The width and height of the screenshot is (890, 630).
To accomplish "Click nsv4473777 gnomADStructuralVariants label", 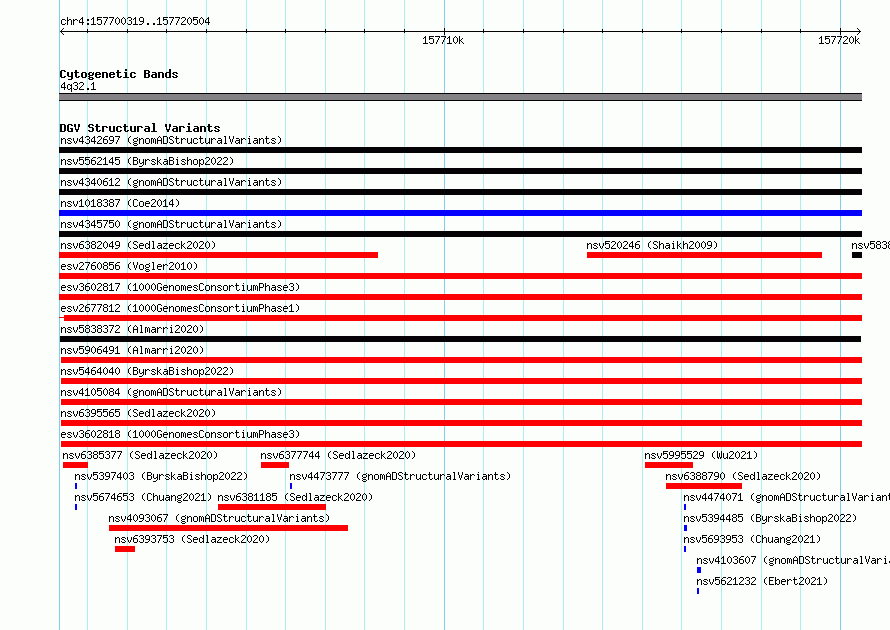I will coord(400,476).
